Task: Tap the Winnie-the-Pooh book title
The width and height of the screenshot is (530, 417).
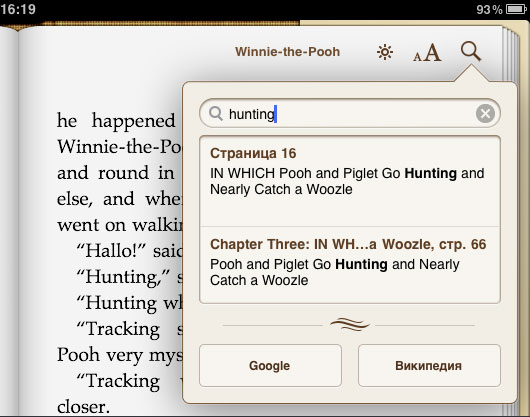Action: point(288,52)
